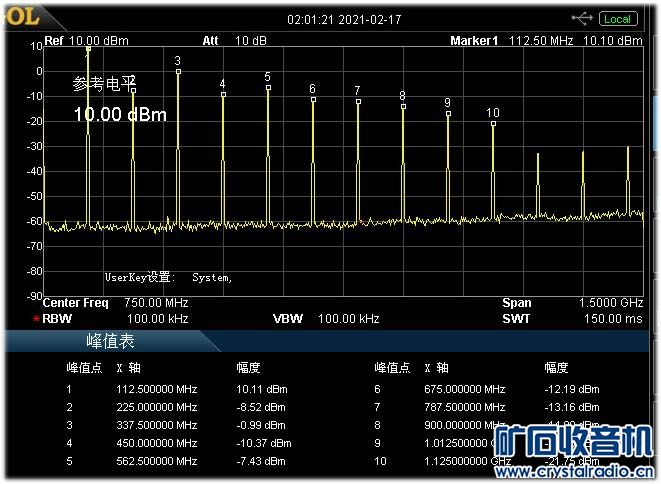Select the 675.000000 MHz peak row
The height and width of the screenshot is (484, 661).
pos(487,389)
